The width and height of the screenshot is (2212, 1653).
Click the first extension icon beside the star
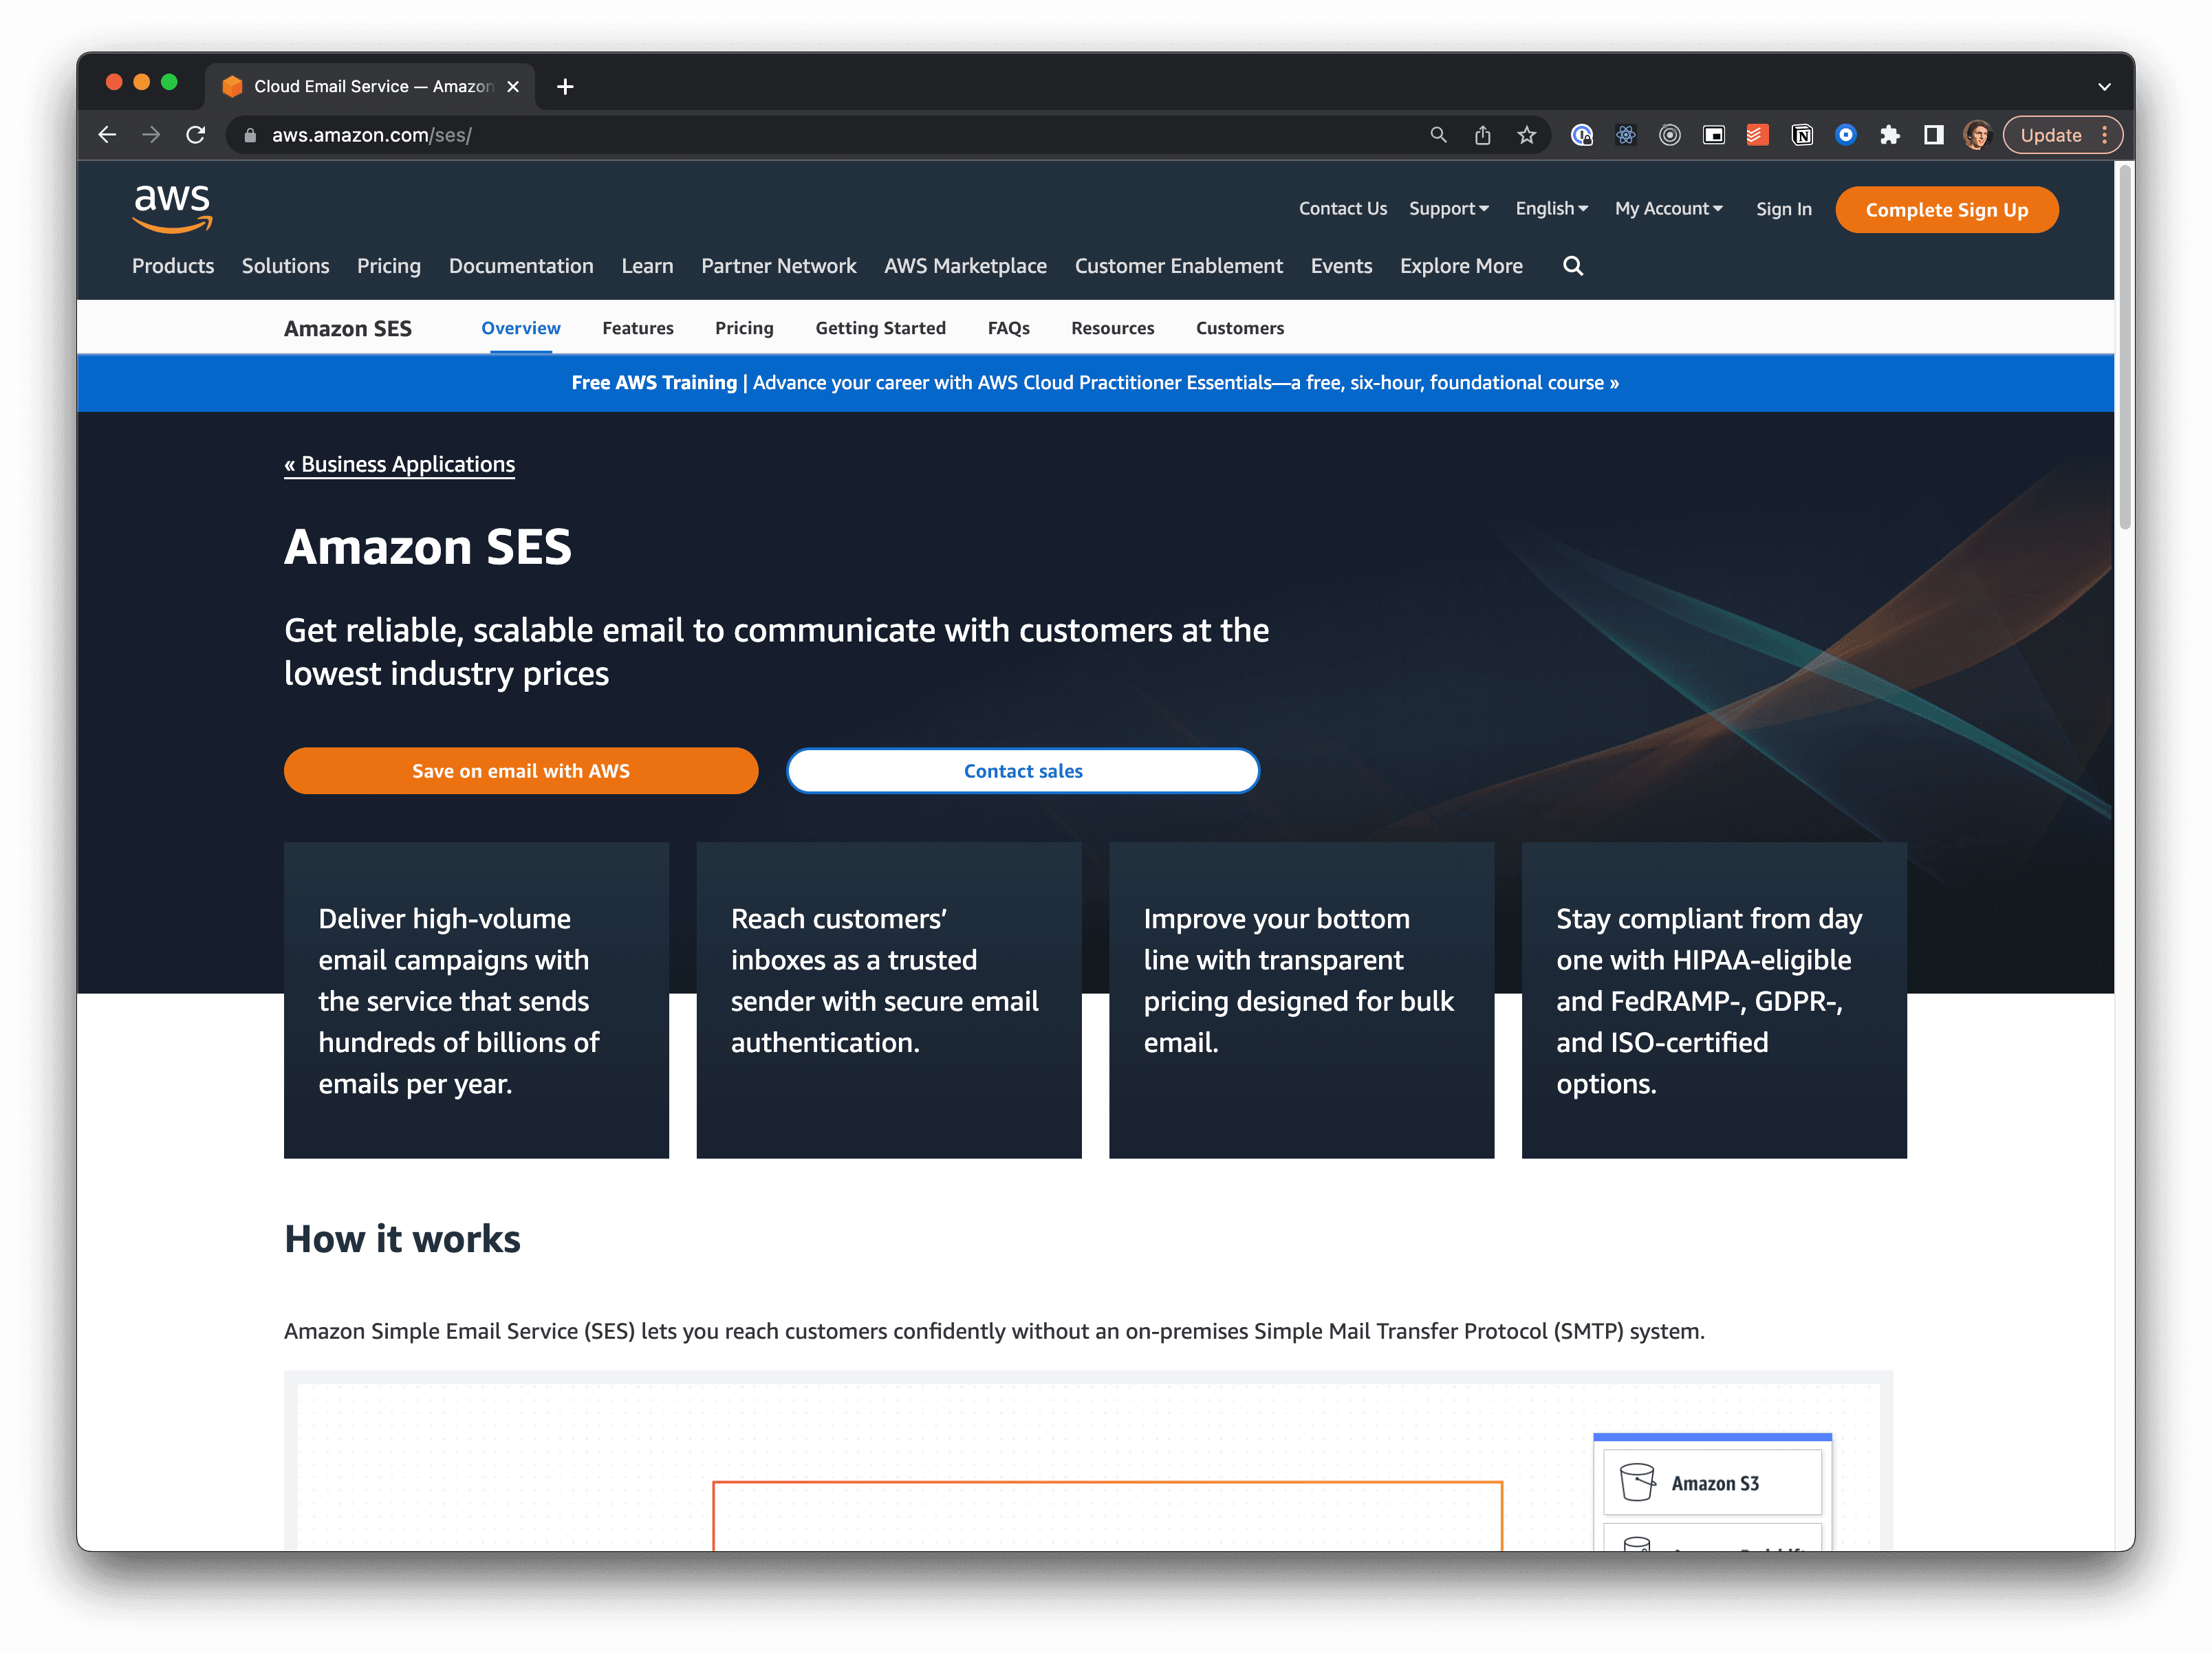pos(1581,135)
